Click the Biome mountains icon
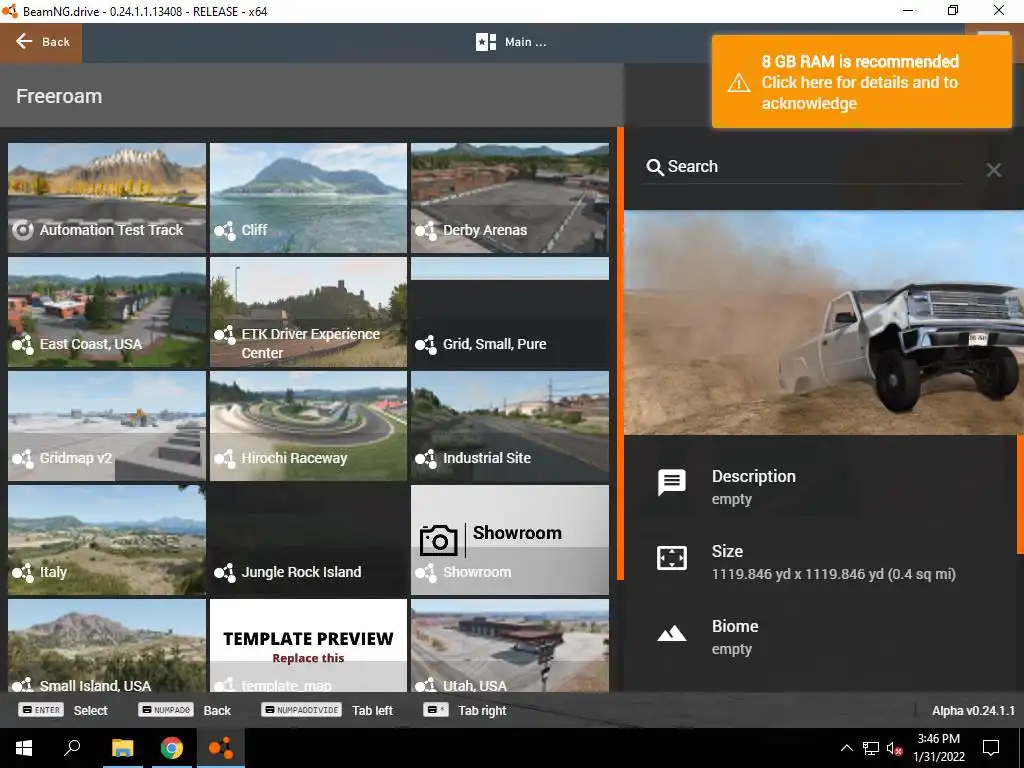1024x768 pixels. (x=671, y=633)
